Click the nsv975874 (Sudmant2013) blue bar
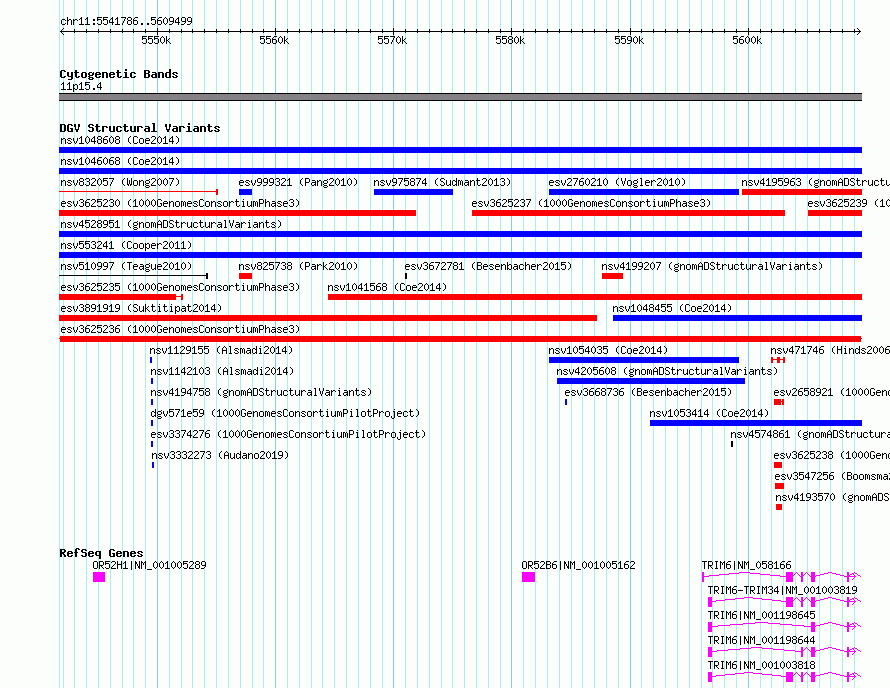This screenshot has width=890, height=688. 413,192
